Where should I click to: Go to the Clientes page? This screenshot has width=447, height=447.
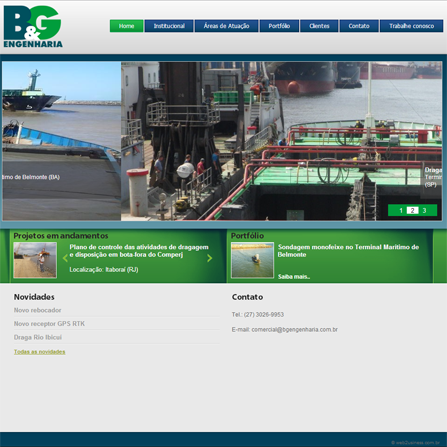tap(319, 26)
